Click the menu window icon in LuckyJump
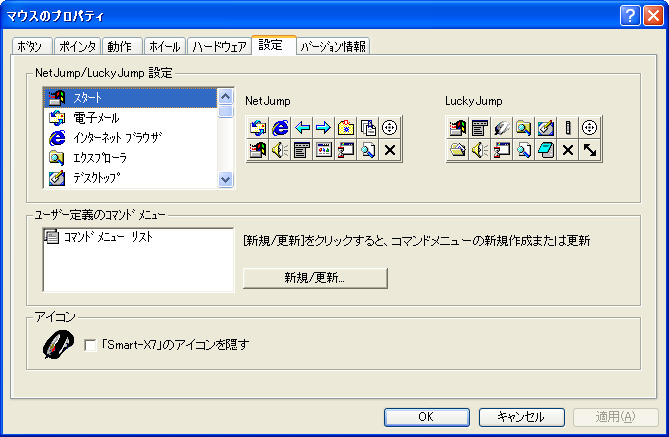 pos(480,127)
